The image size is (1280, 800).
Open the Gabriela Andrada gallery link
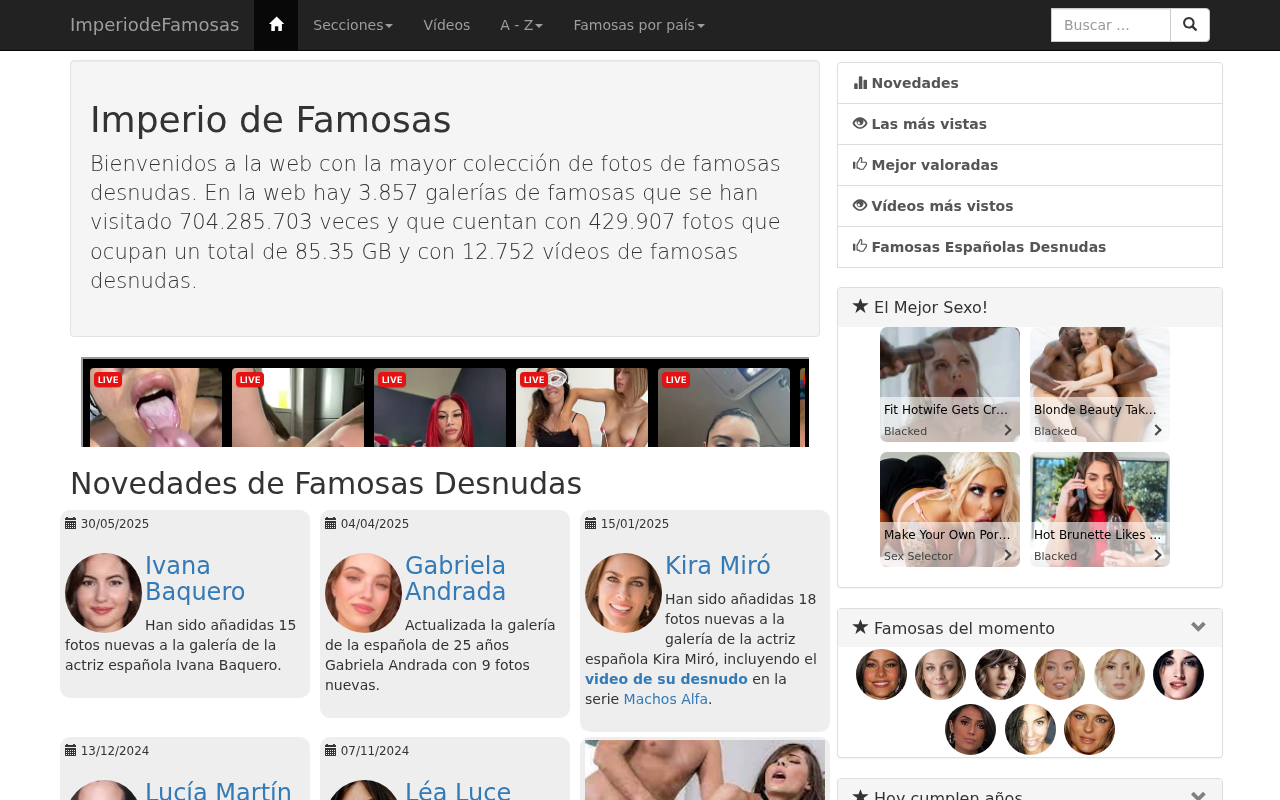(455, 579)
